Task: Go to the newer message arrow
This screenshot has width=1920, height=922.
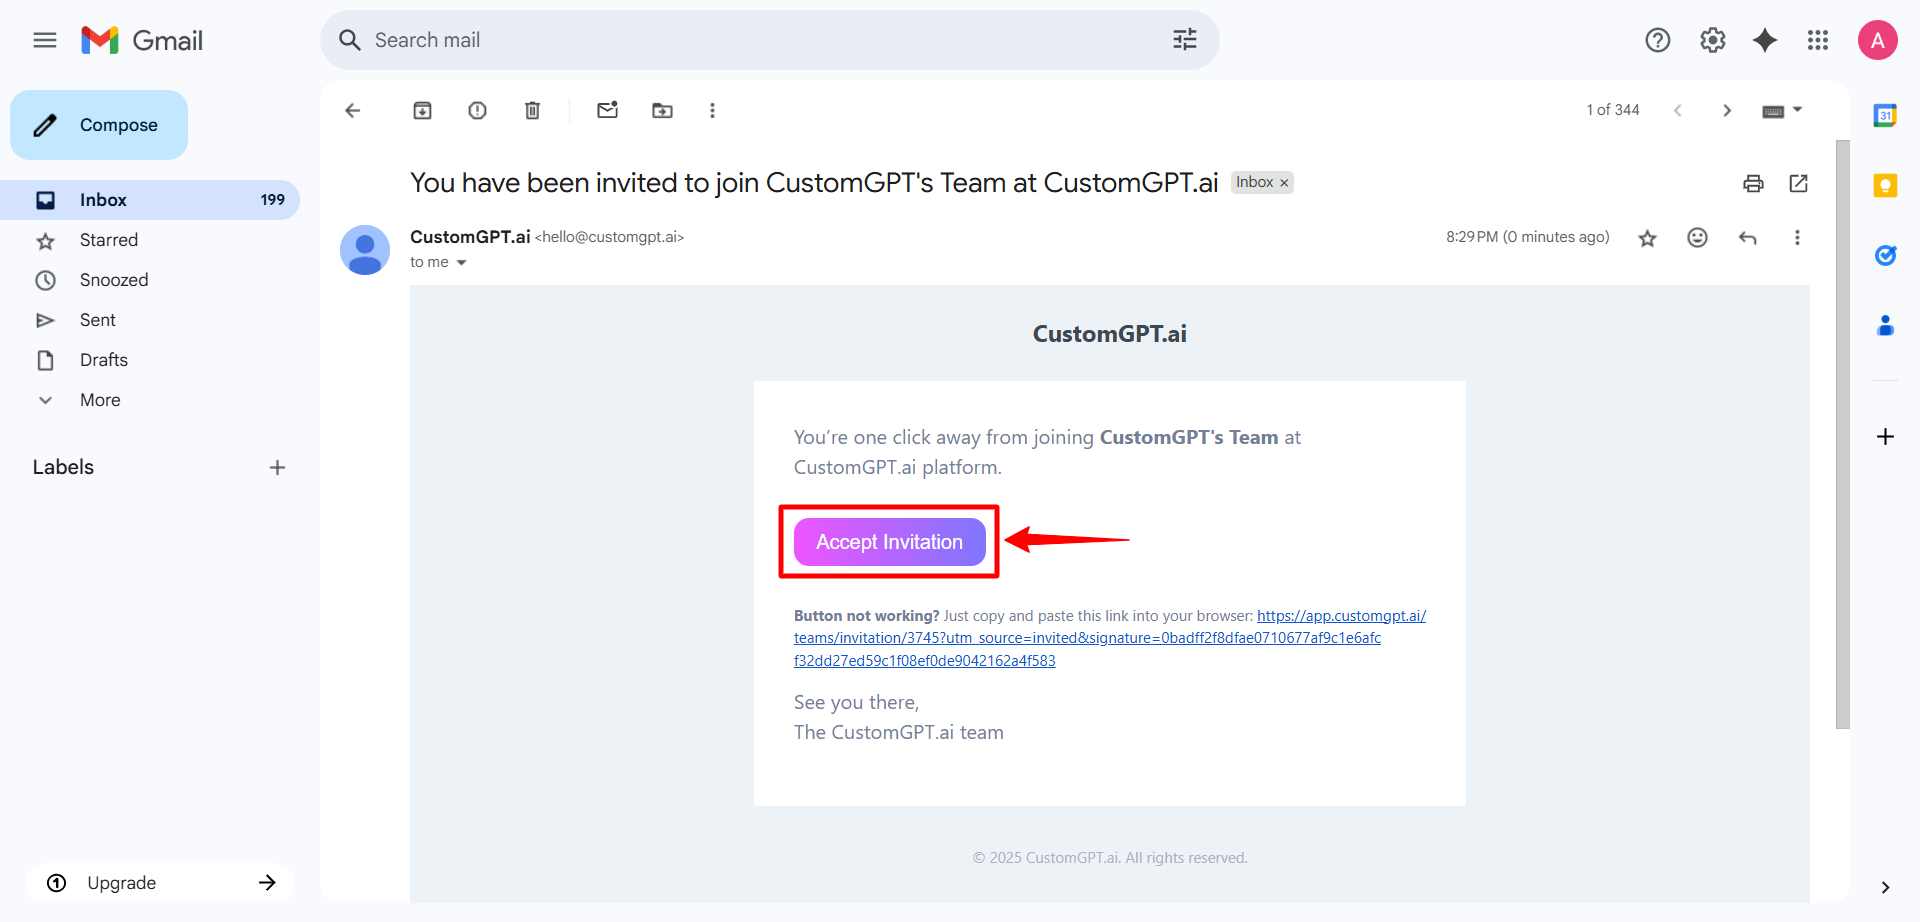Action: 1678,111
